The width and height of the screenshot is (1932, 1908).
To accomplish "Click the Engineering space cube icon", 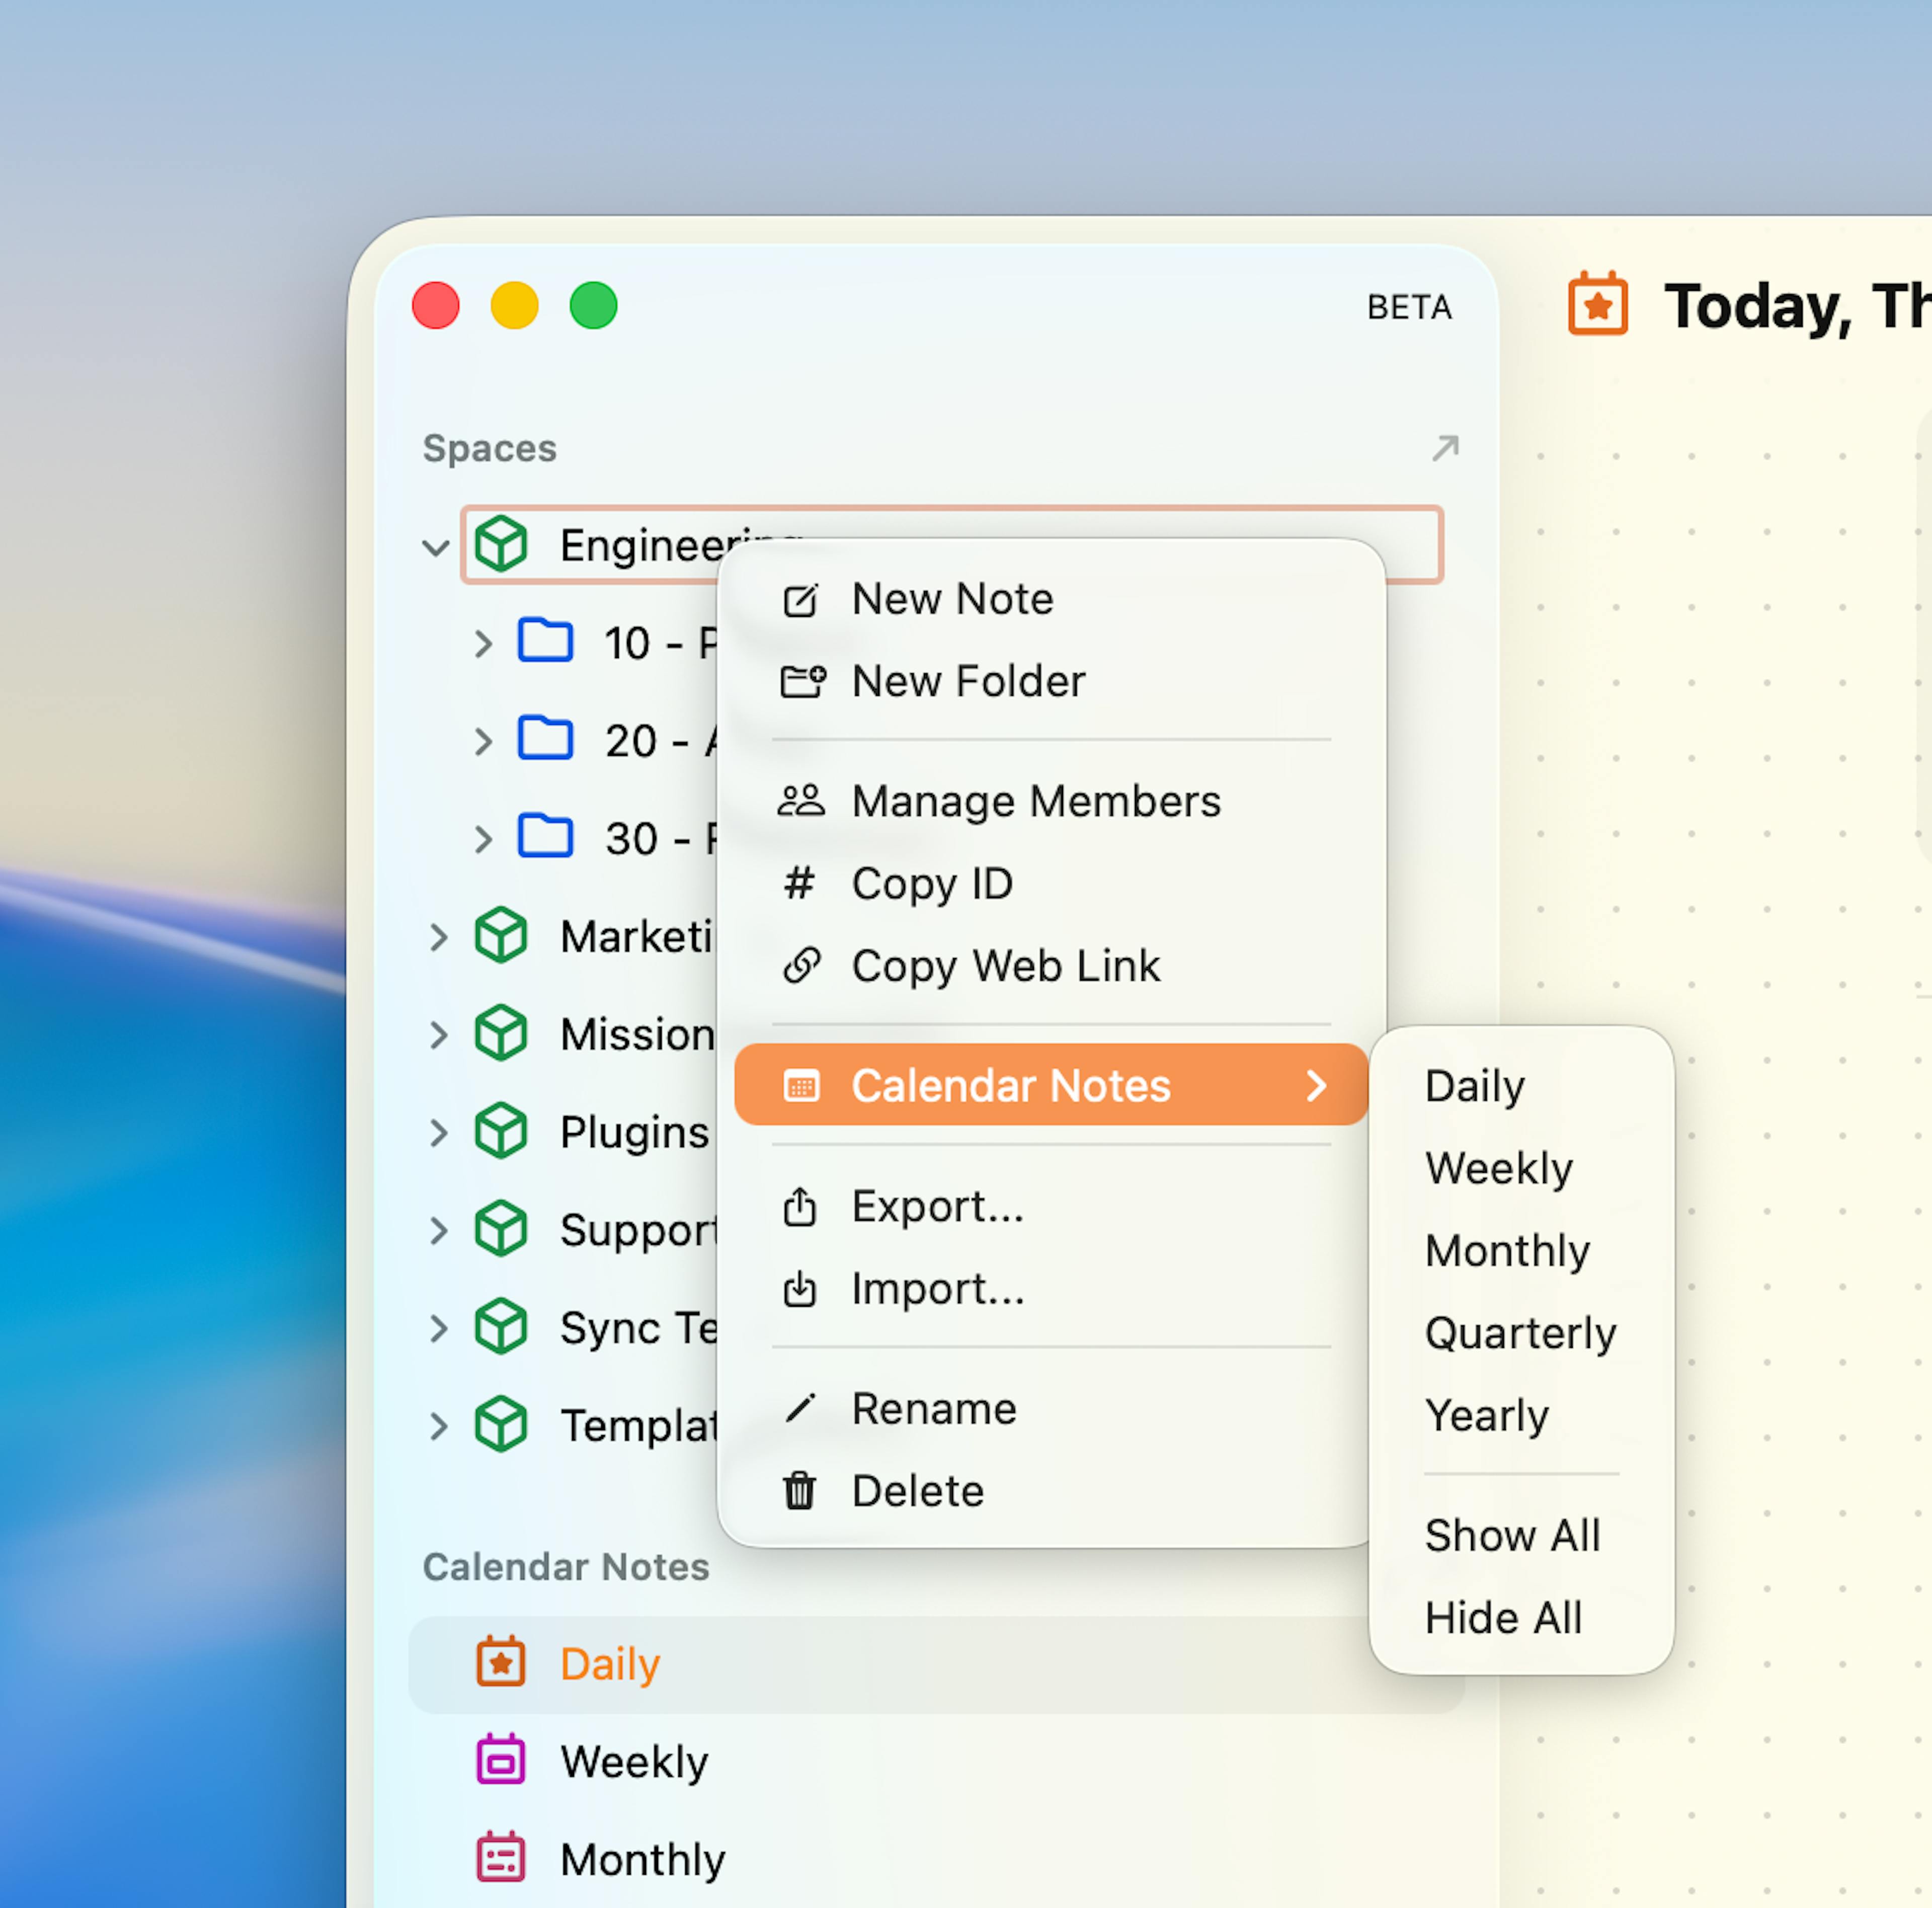I will 501,544.
